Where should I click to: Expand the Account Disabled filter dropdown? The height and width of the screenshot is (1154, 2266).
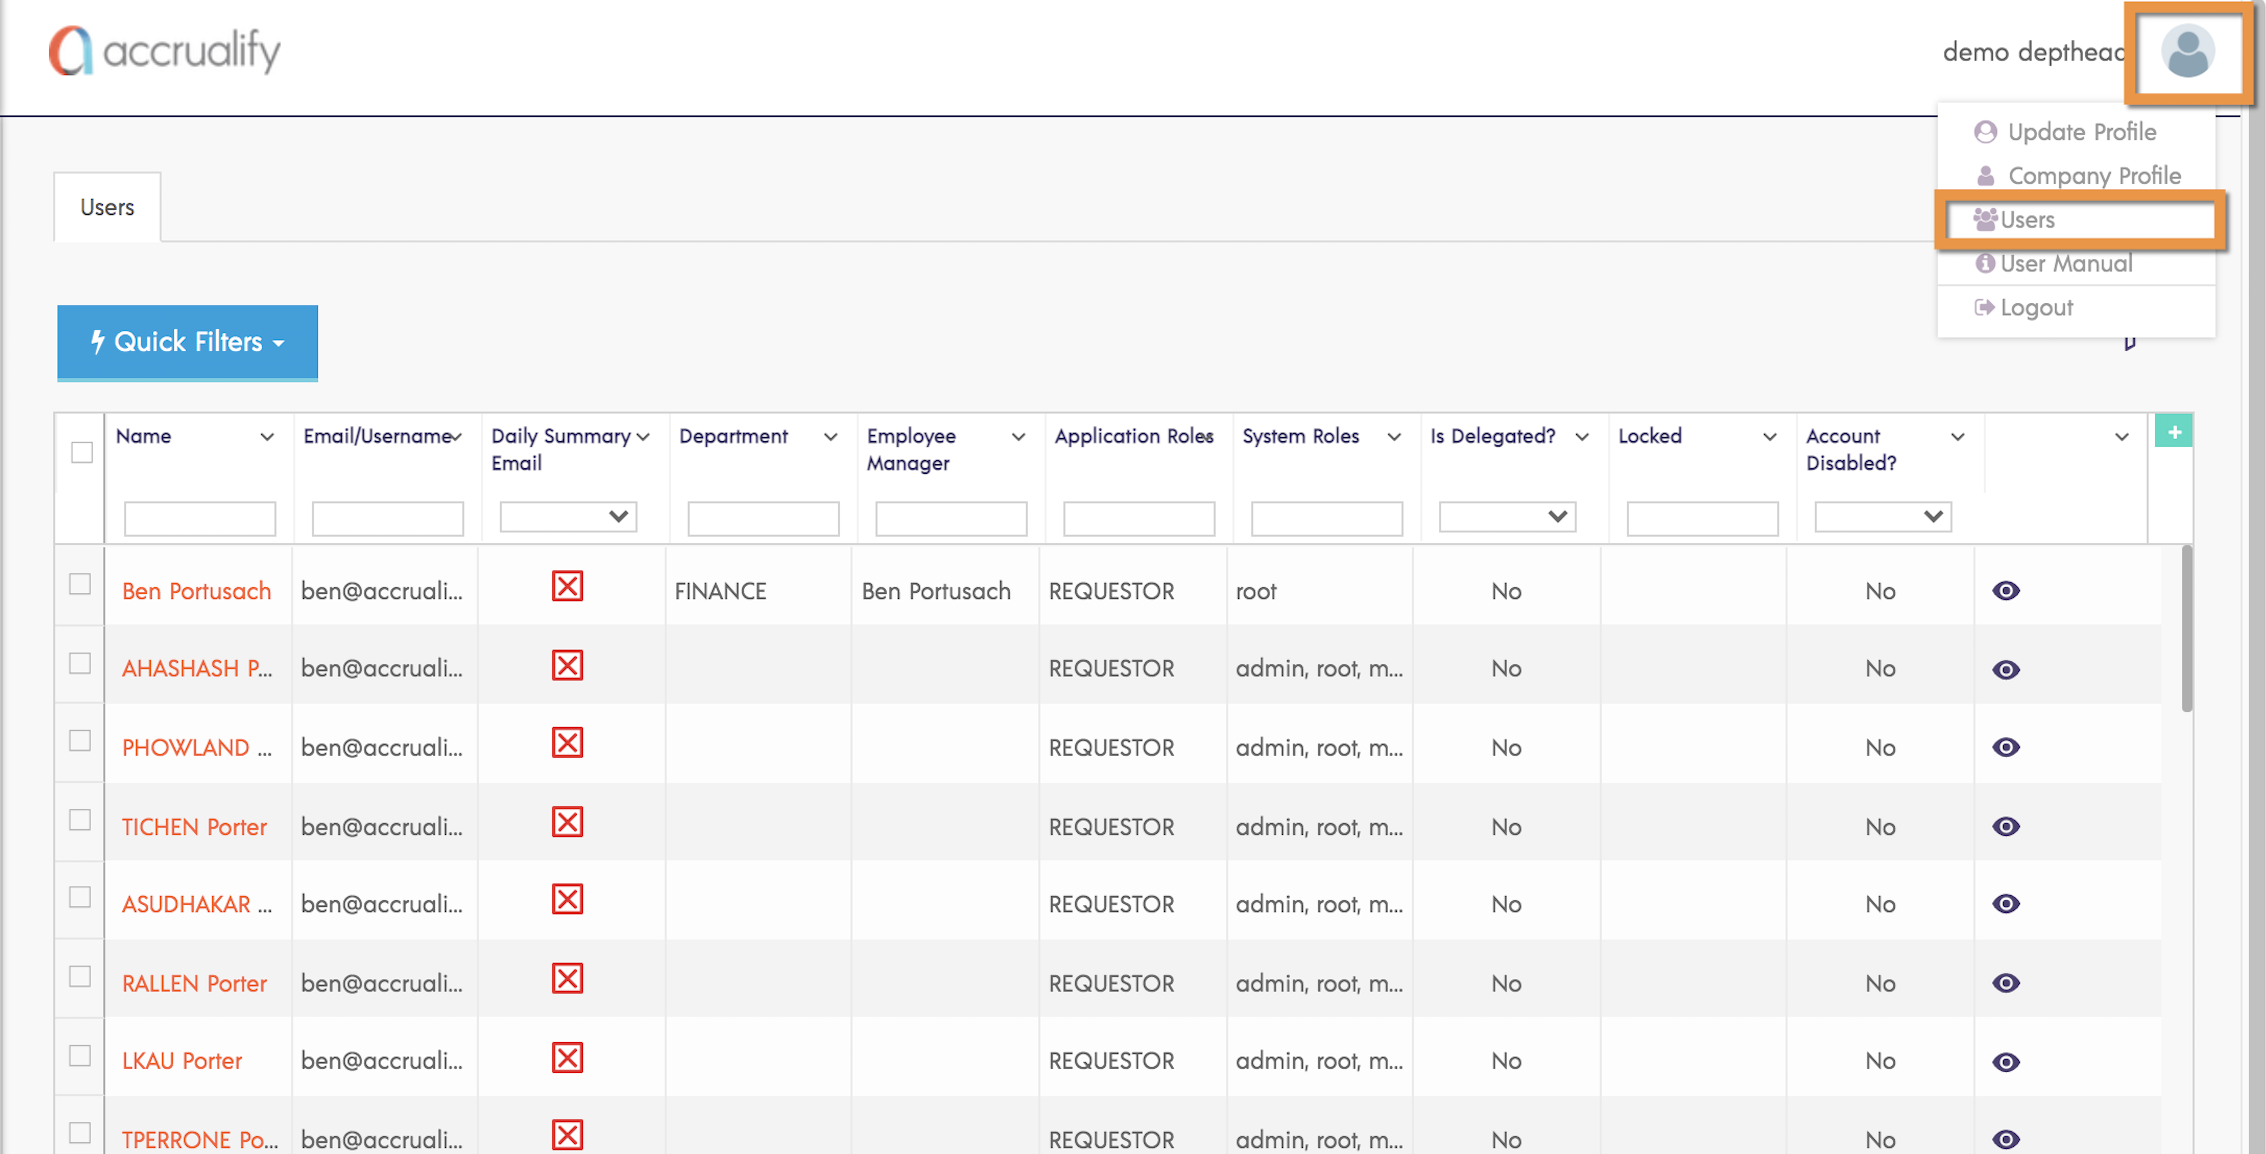point(1881,517)
